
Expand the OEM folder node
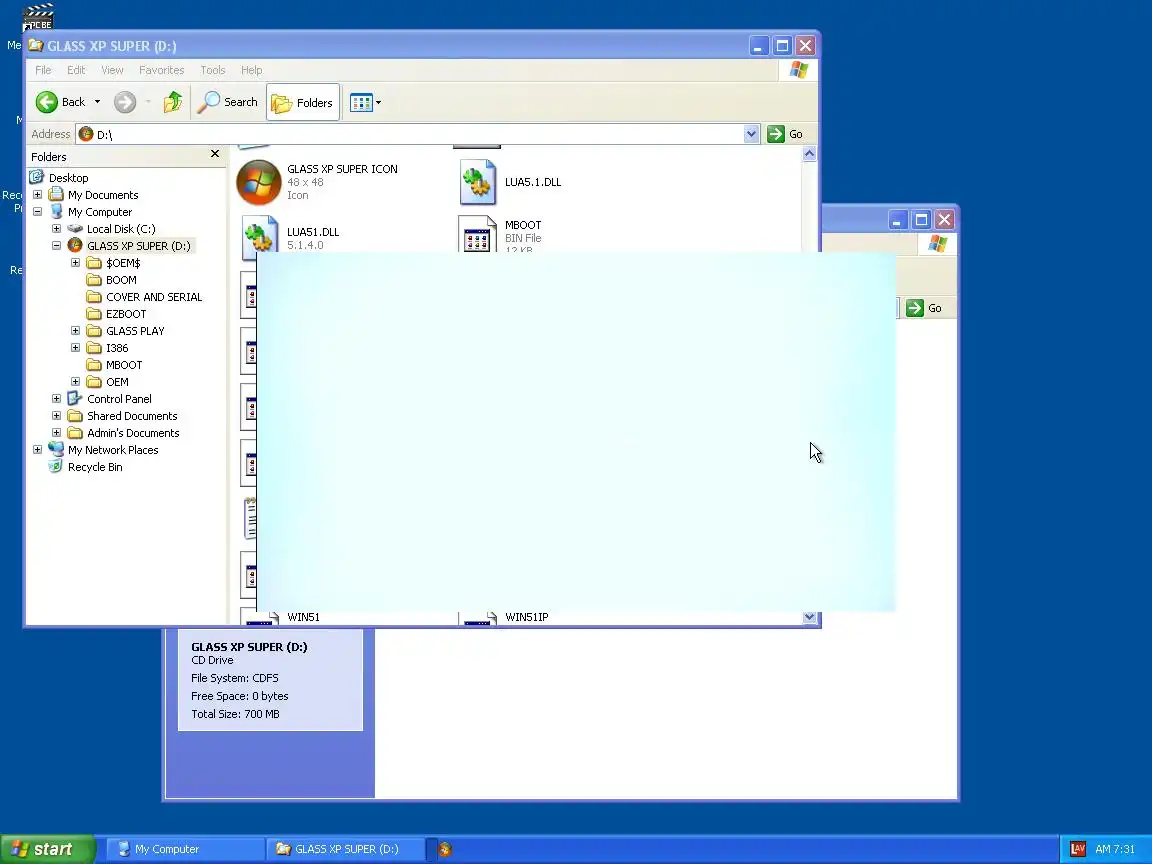[76, 381]
